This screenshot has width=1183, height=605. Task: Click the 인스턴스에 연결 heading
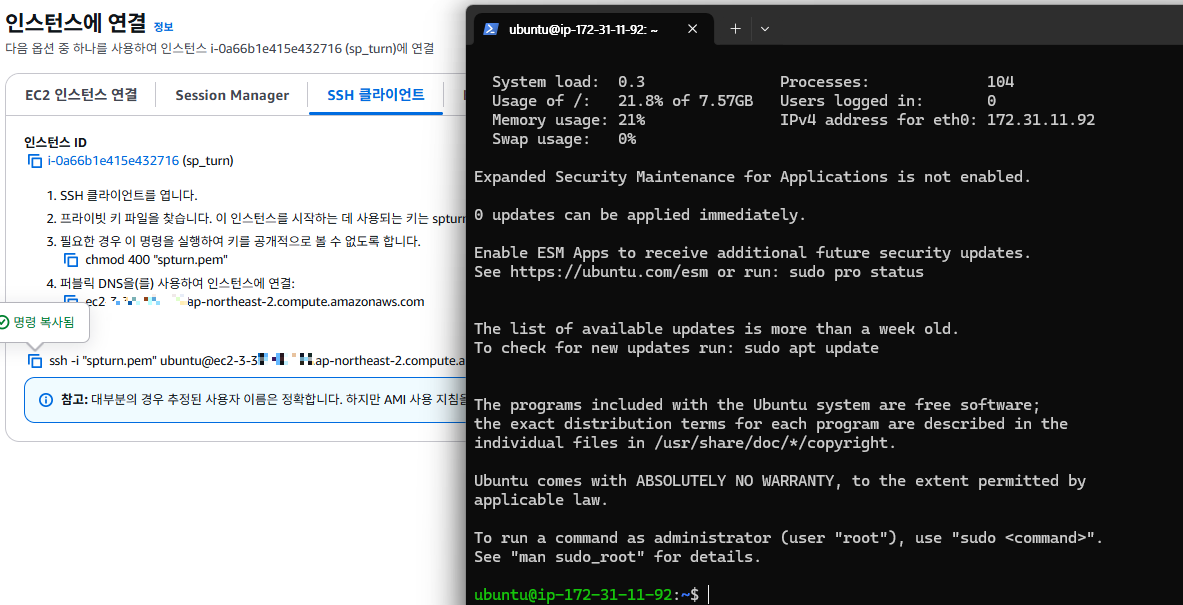(75, 23)
